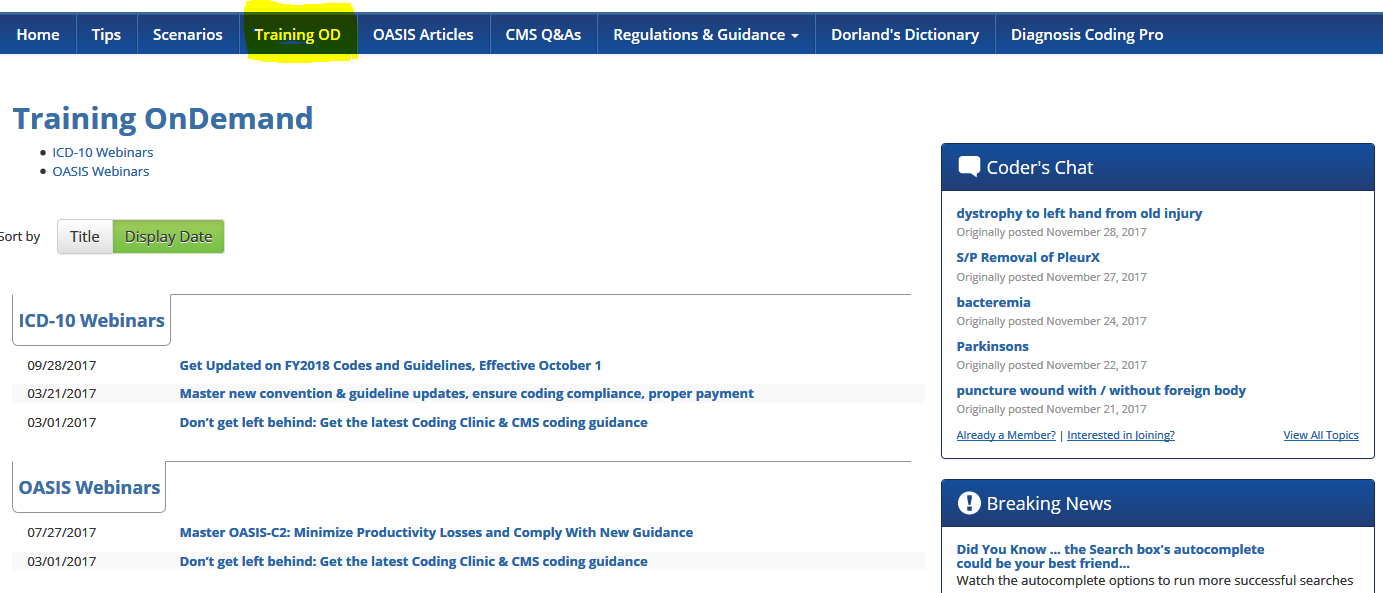Open Dorland's Dictionary from the navbar

pos(904,34)
